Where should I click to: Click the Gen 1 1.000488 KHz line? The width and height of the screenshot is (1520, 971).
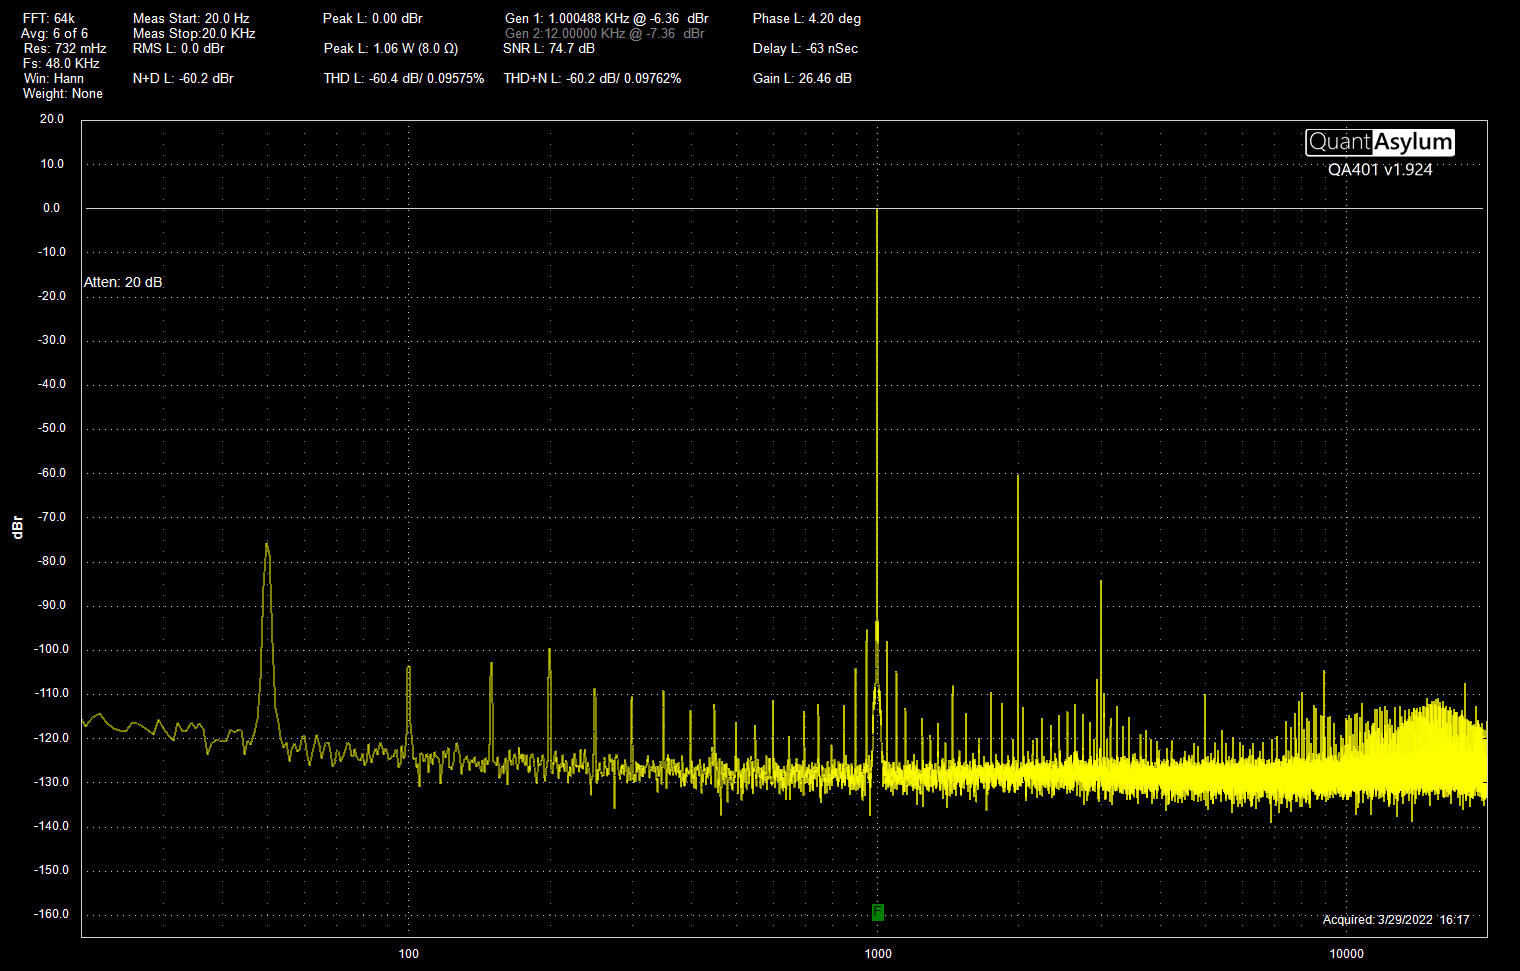point(607,18)
